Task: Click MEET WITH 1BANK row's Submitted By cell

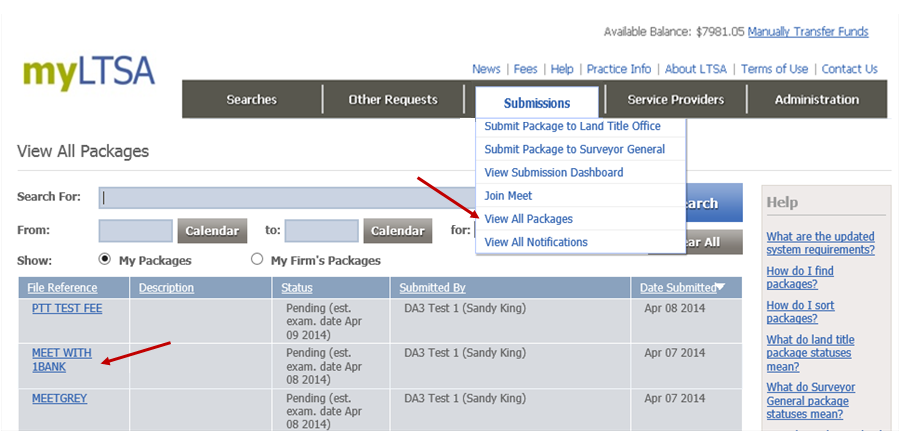Action: pyautogui.click(x=465, y=353)
